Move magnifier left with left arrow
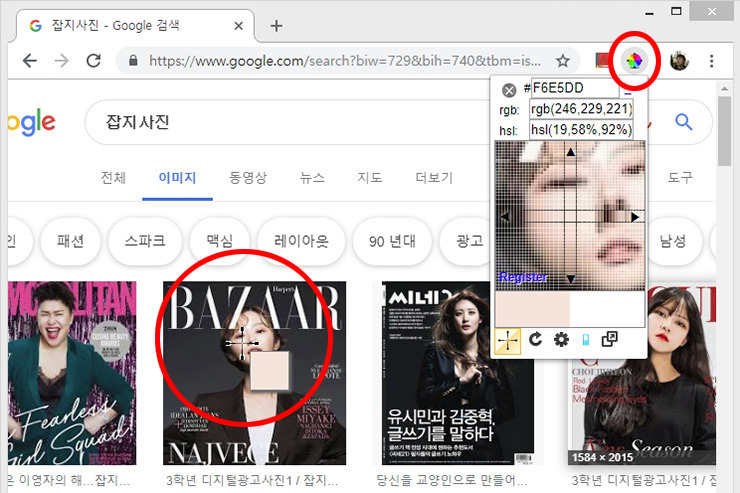The height and width of the screenshot is (493, 740). (505, 217)
